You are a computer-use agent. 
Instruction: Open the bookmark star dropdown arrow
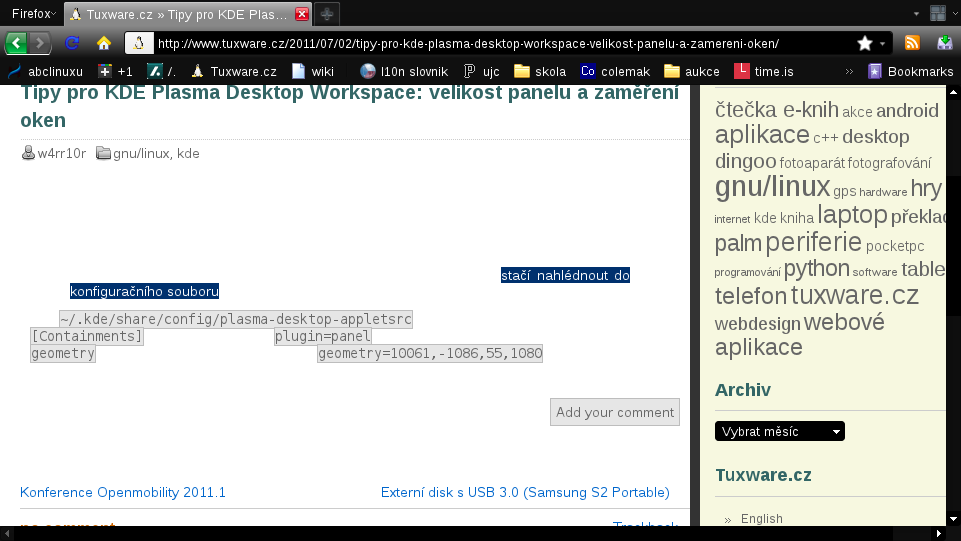click(883, 44)
